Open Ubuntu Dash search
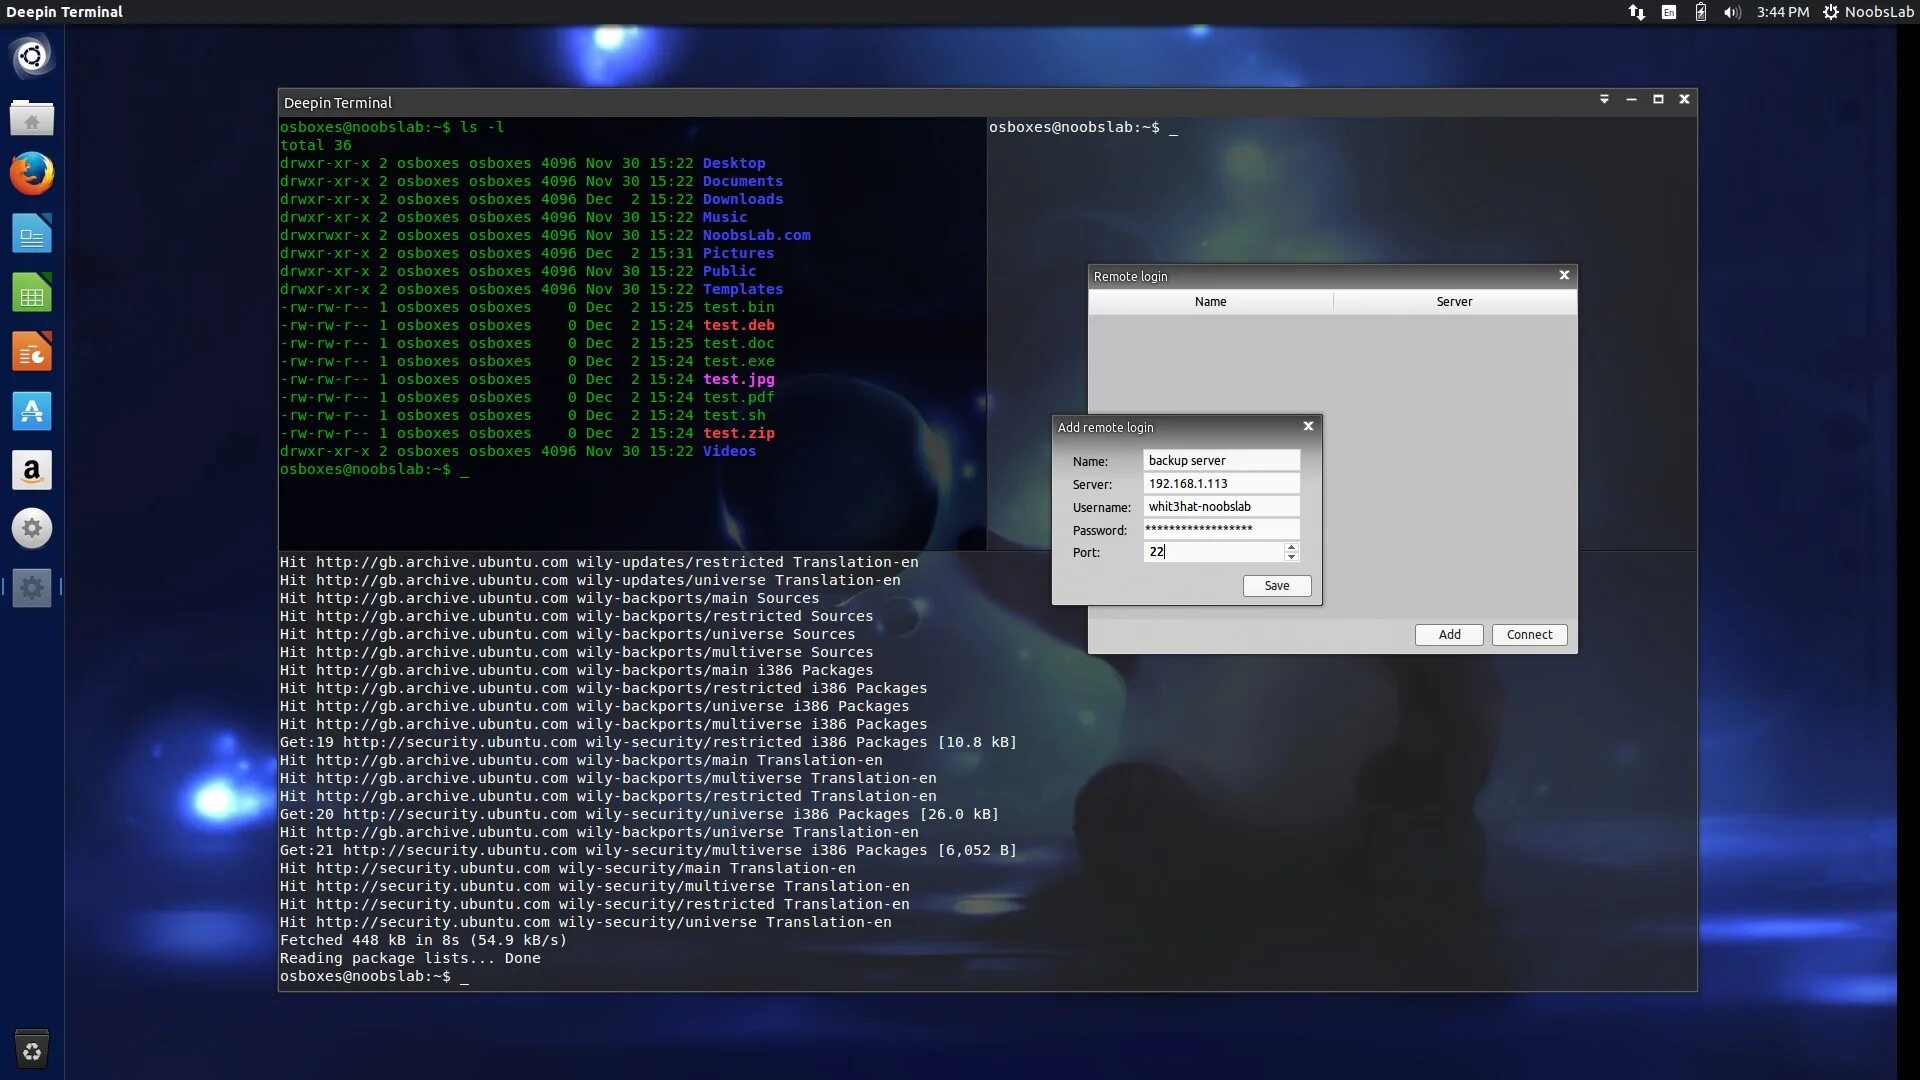 click(x=32, y=56)
